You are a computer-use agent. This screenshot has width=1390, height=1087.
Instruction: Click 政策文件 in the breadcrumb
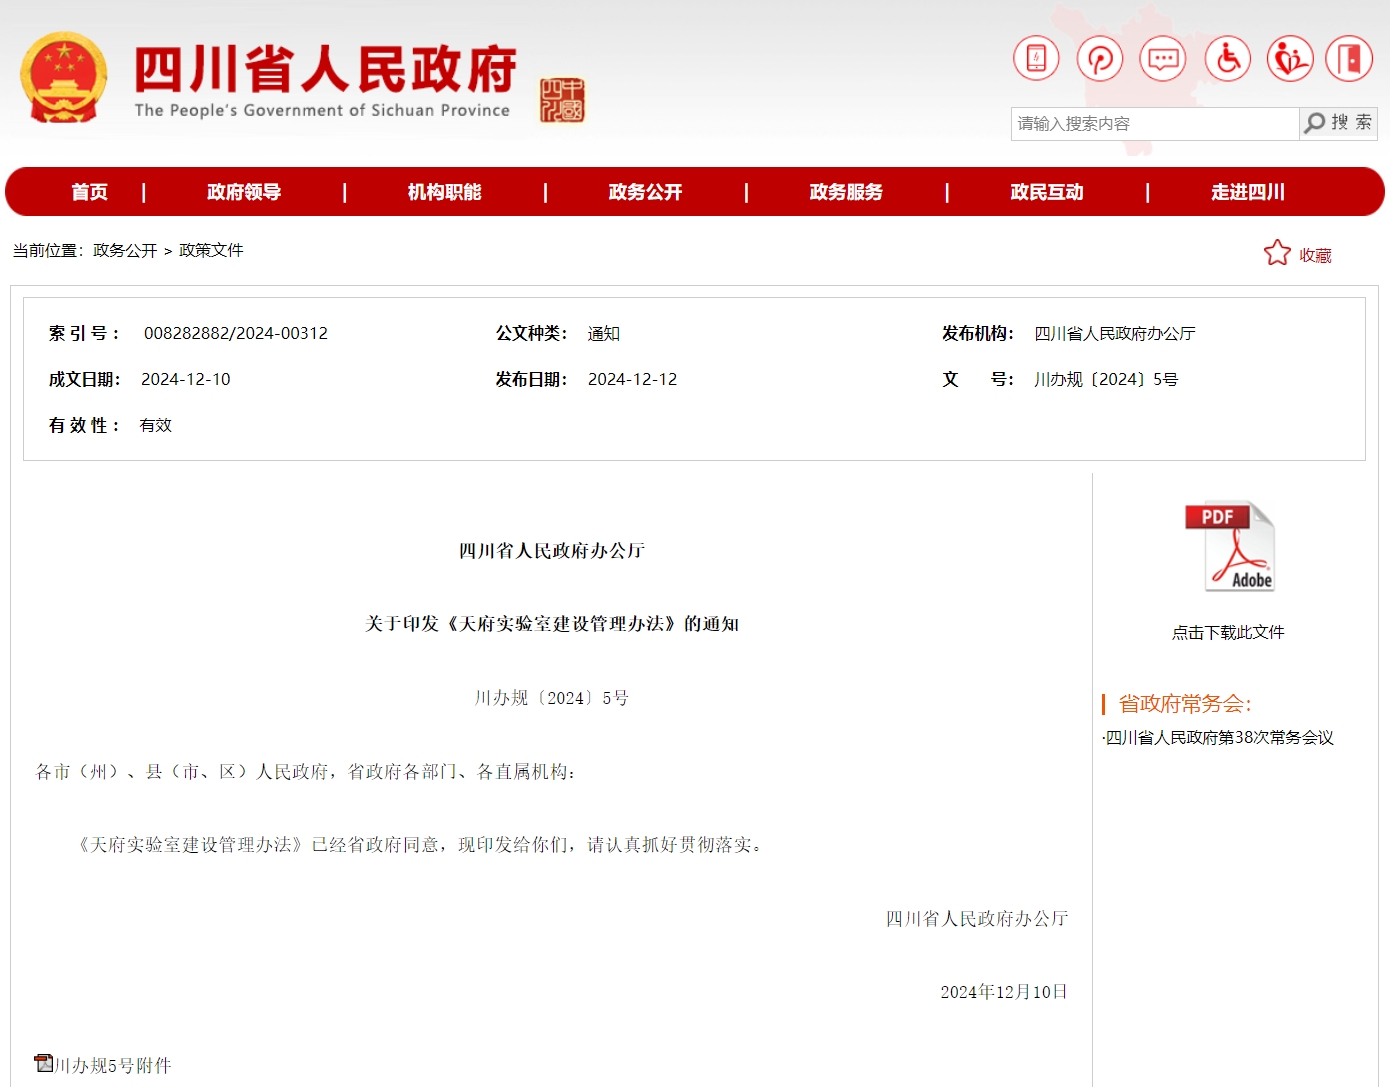(211, 250)
